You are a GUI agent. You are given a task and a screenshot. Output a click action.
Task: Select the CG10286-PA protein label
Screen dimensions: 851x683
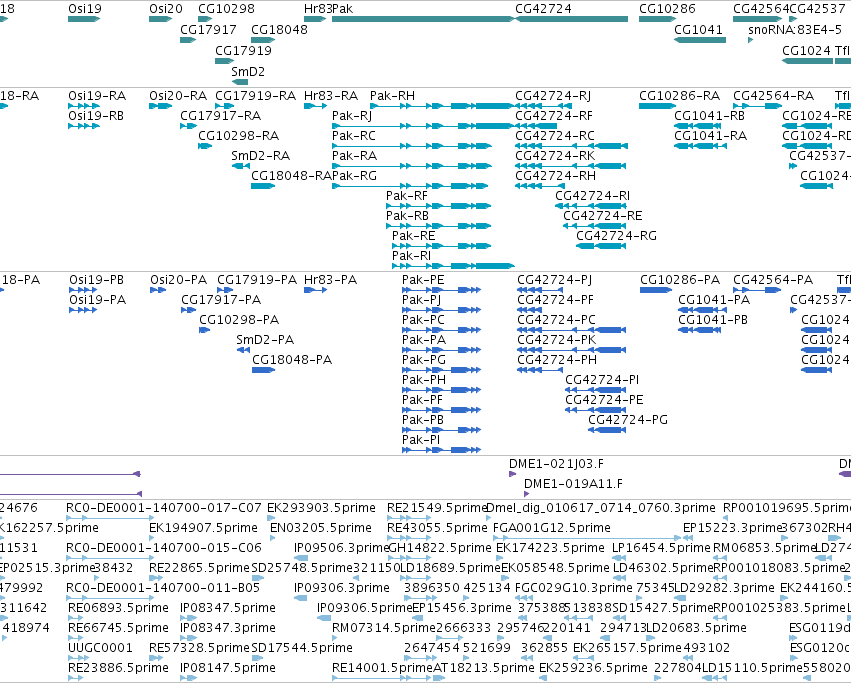pos(680,280)
